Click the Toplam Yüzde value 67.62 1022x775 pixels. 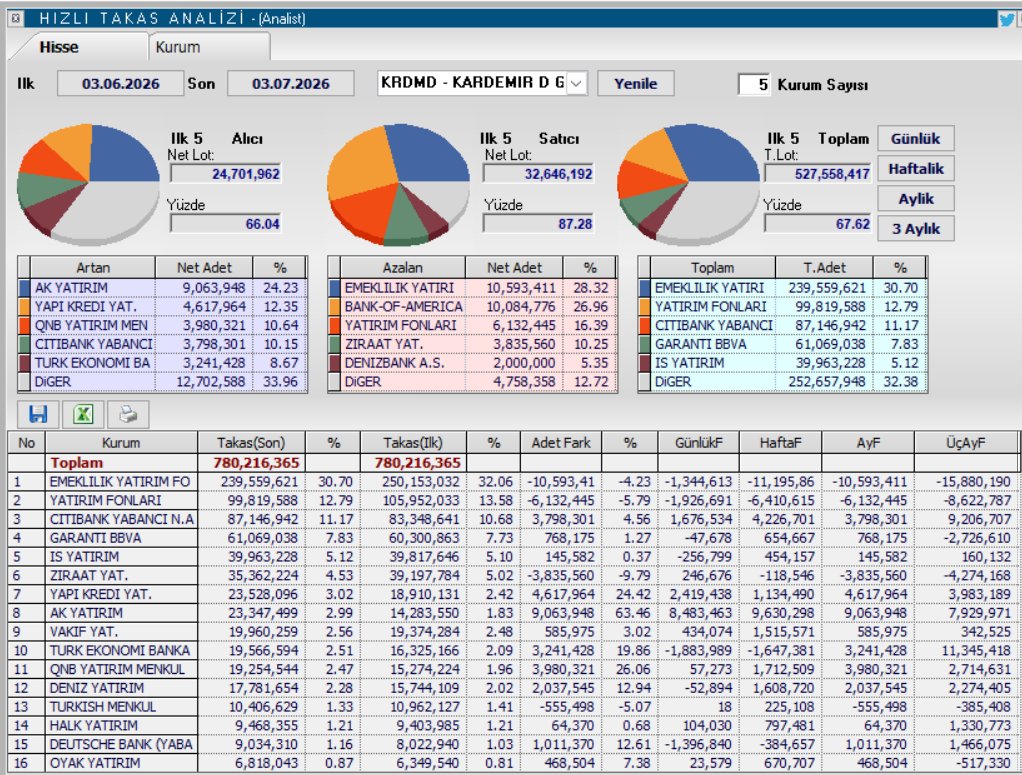(817, 224)
